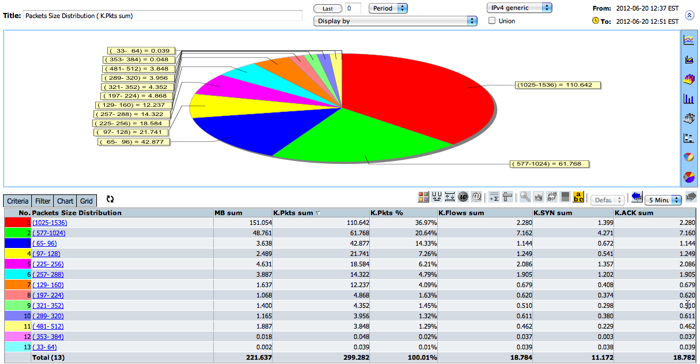This screenshot has height=364, width=700.
Task: Click the '( 577-1024) = 61.768' chart label
Action: click(550, 164)
